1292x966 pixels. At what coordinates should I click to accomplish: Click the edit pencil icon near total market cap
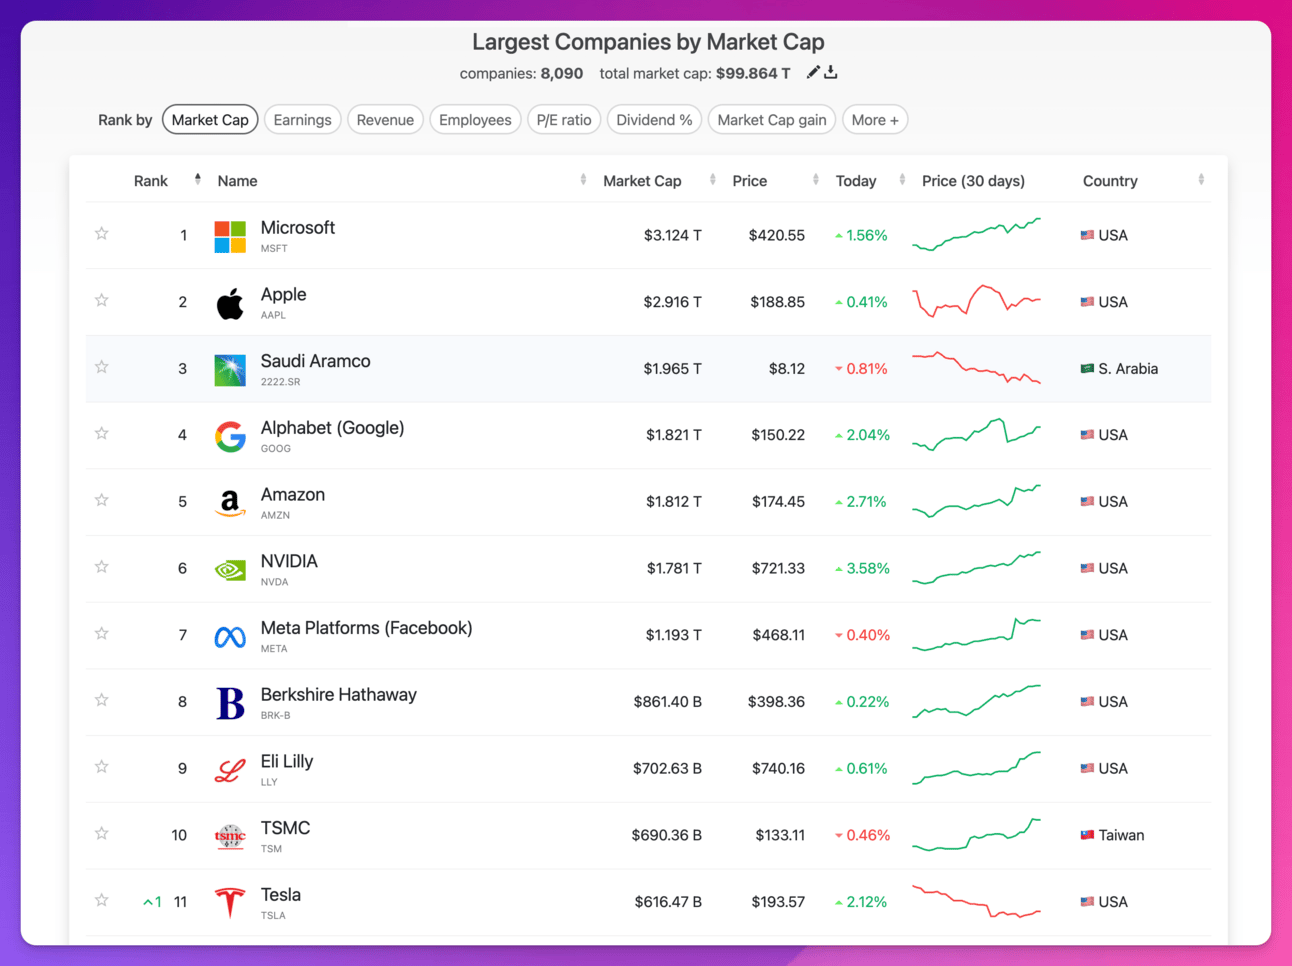click(x=813, y=72)
